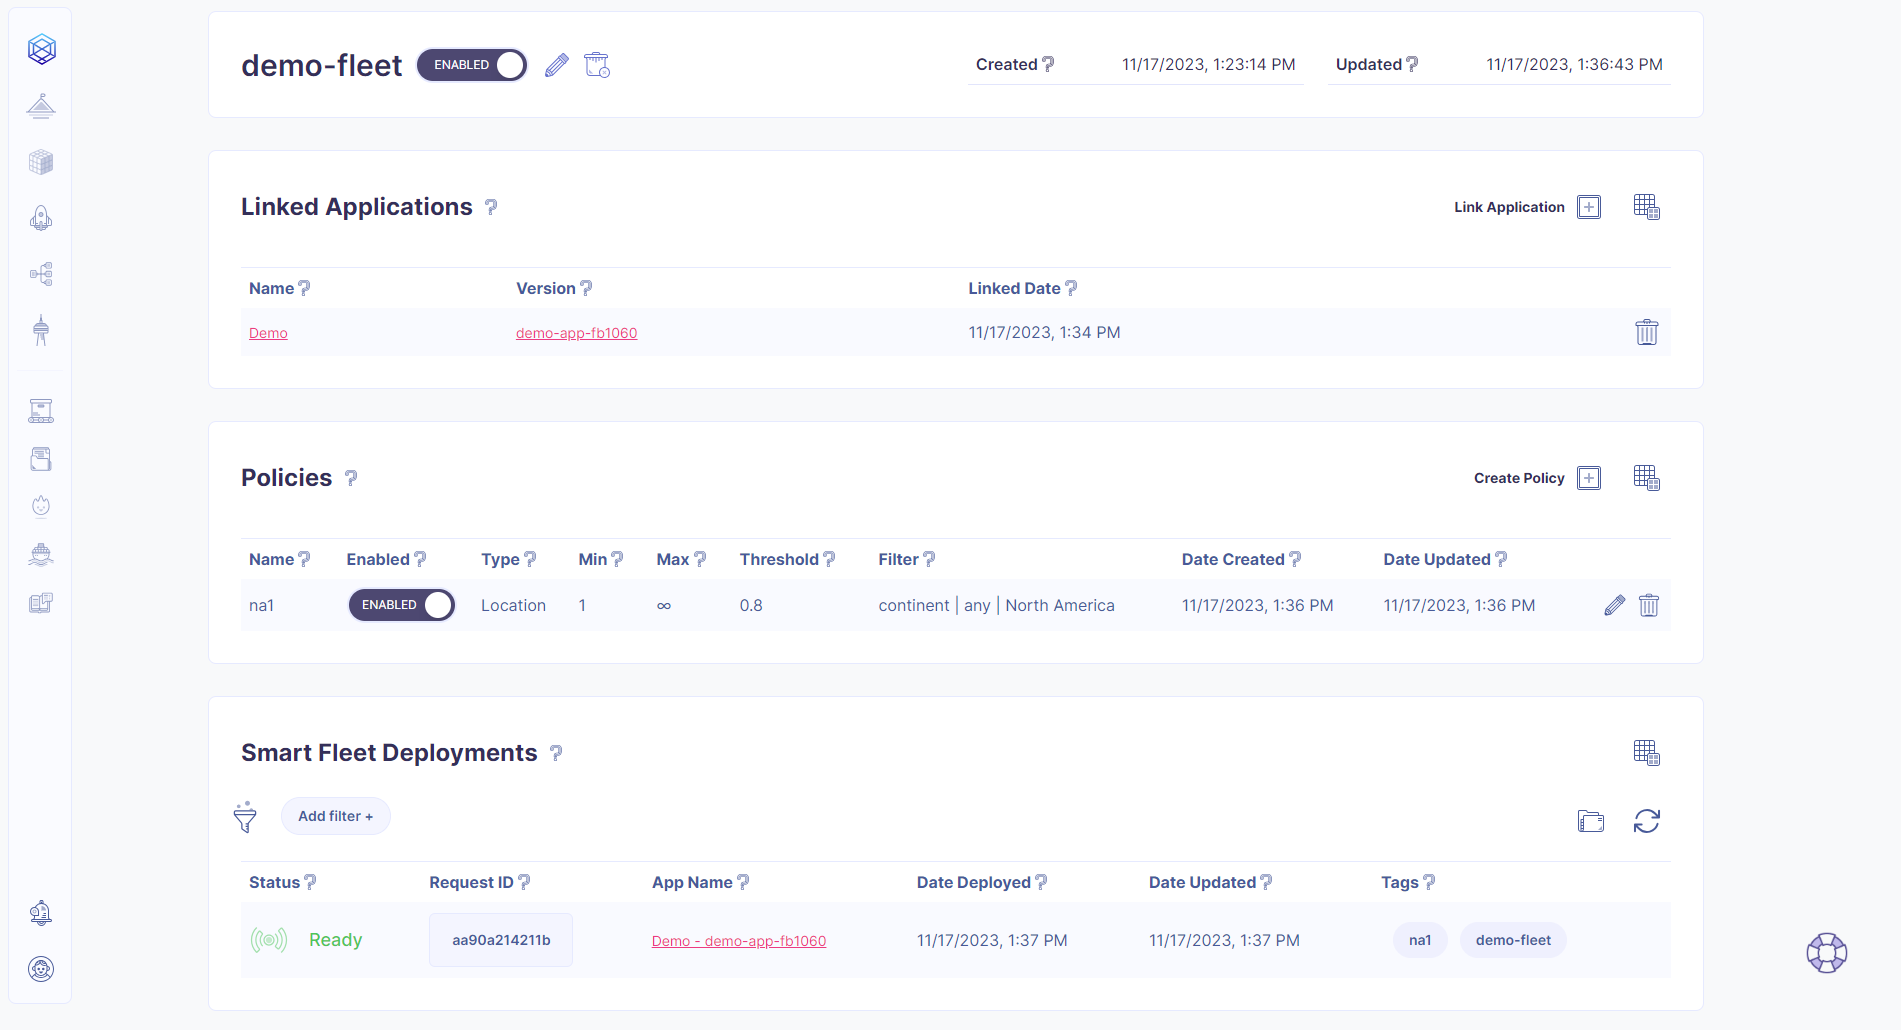Open column settings for Linked Applications table
This screenshot has height=1030, width=1901.
(x=1646, y=207)
